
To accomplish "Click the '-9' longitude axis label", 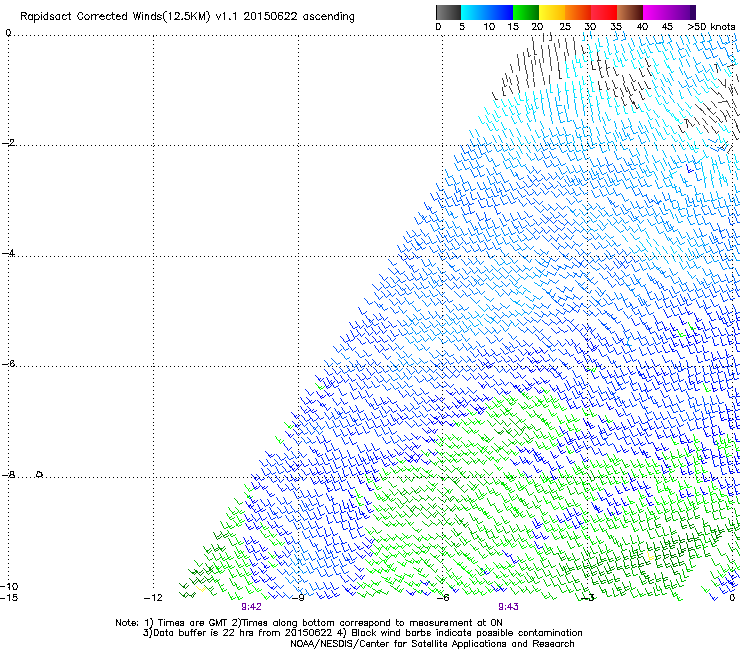I will tap(297, 598).
